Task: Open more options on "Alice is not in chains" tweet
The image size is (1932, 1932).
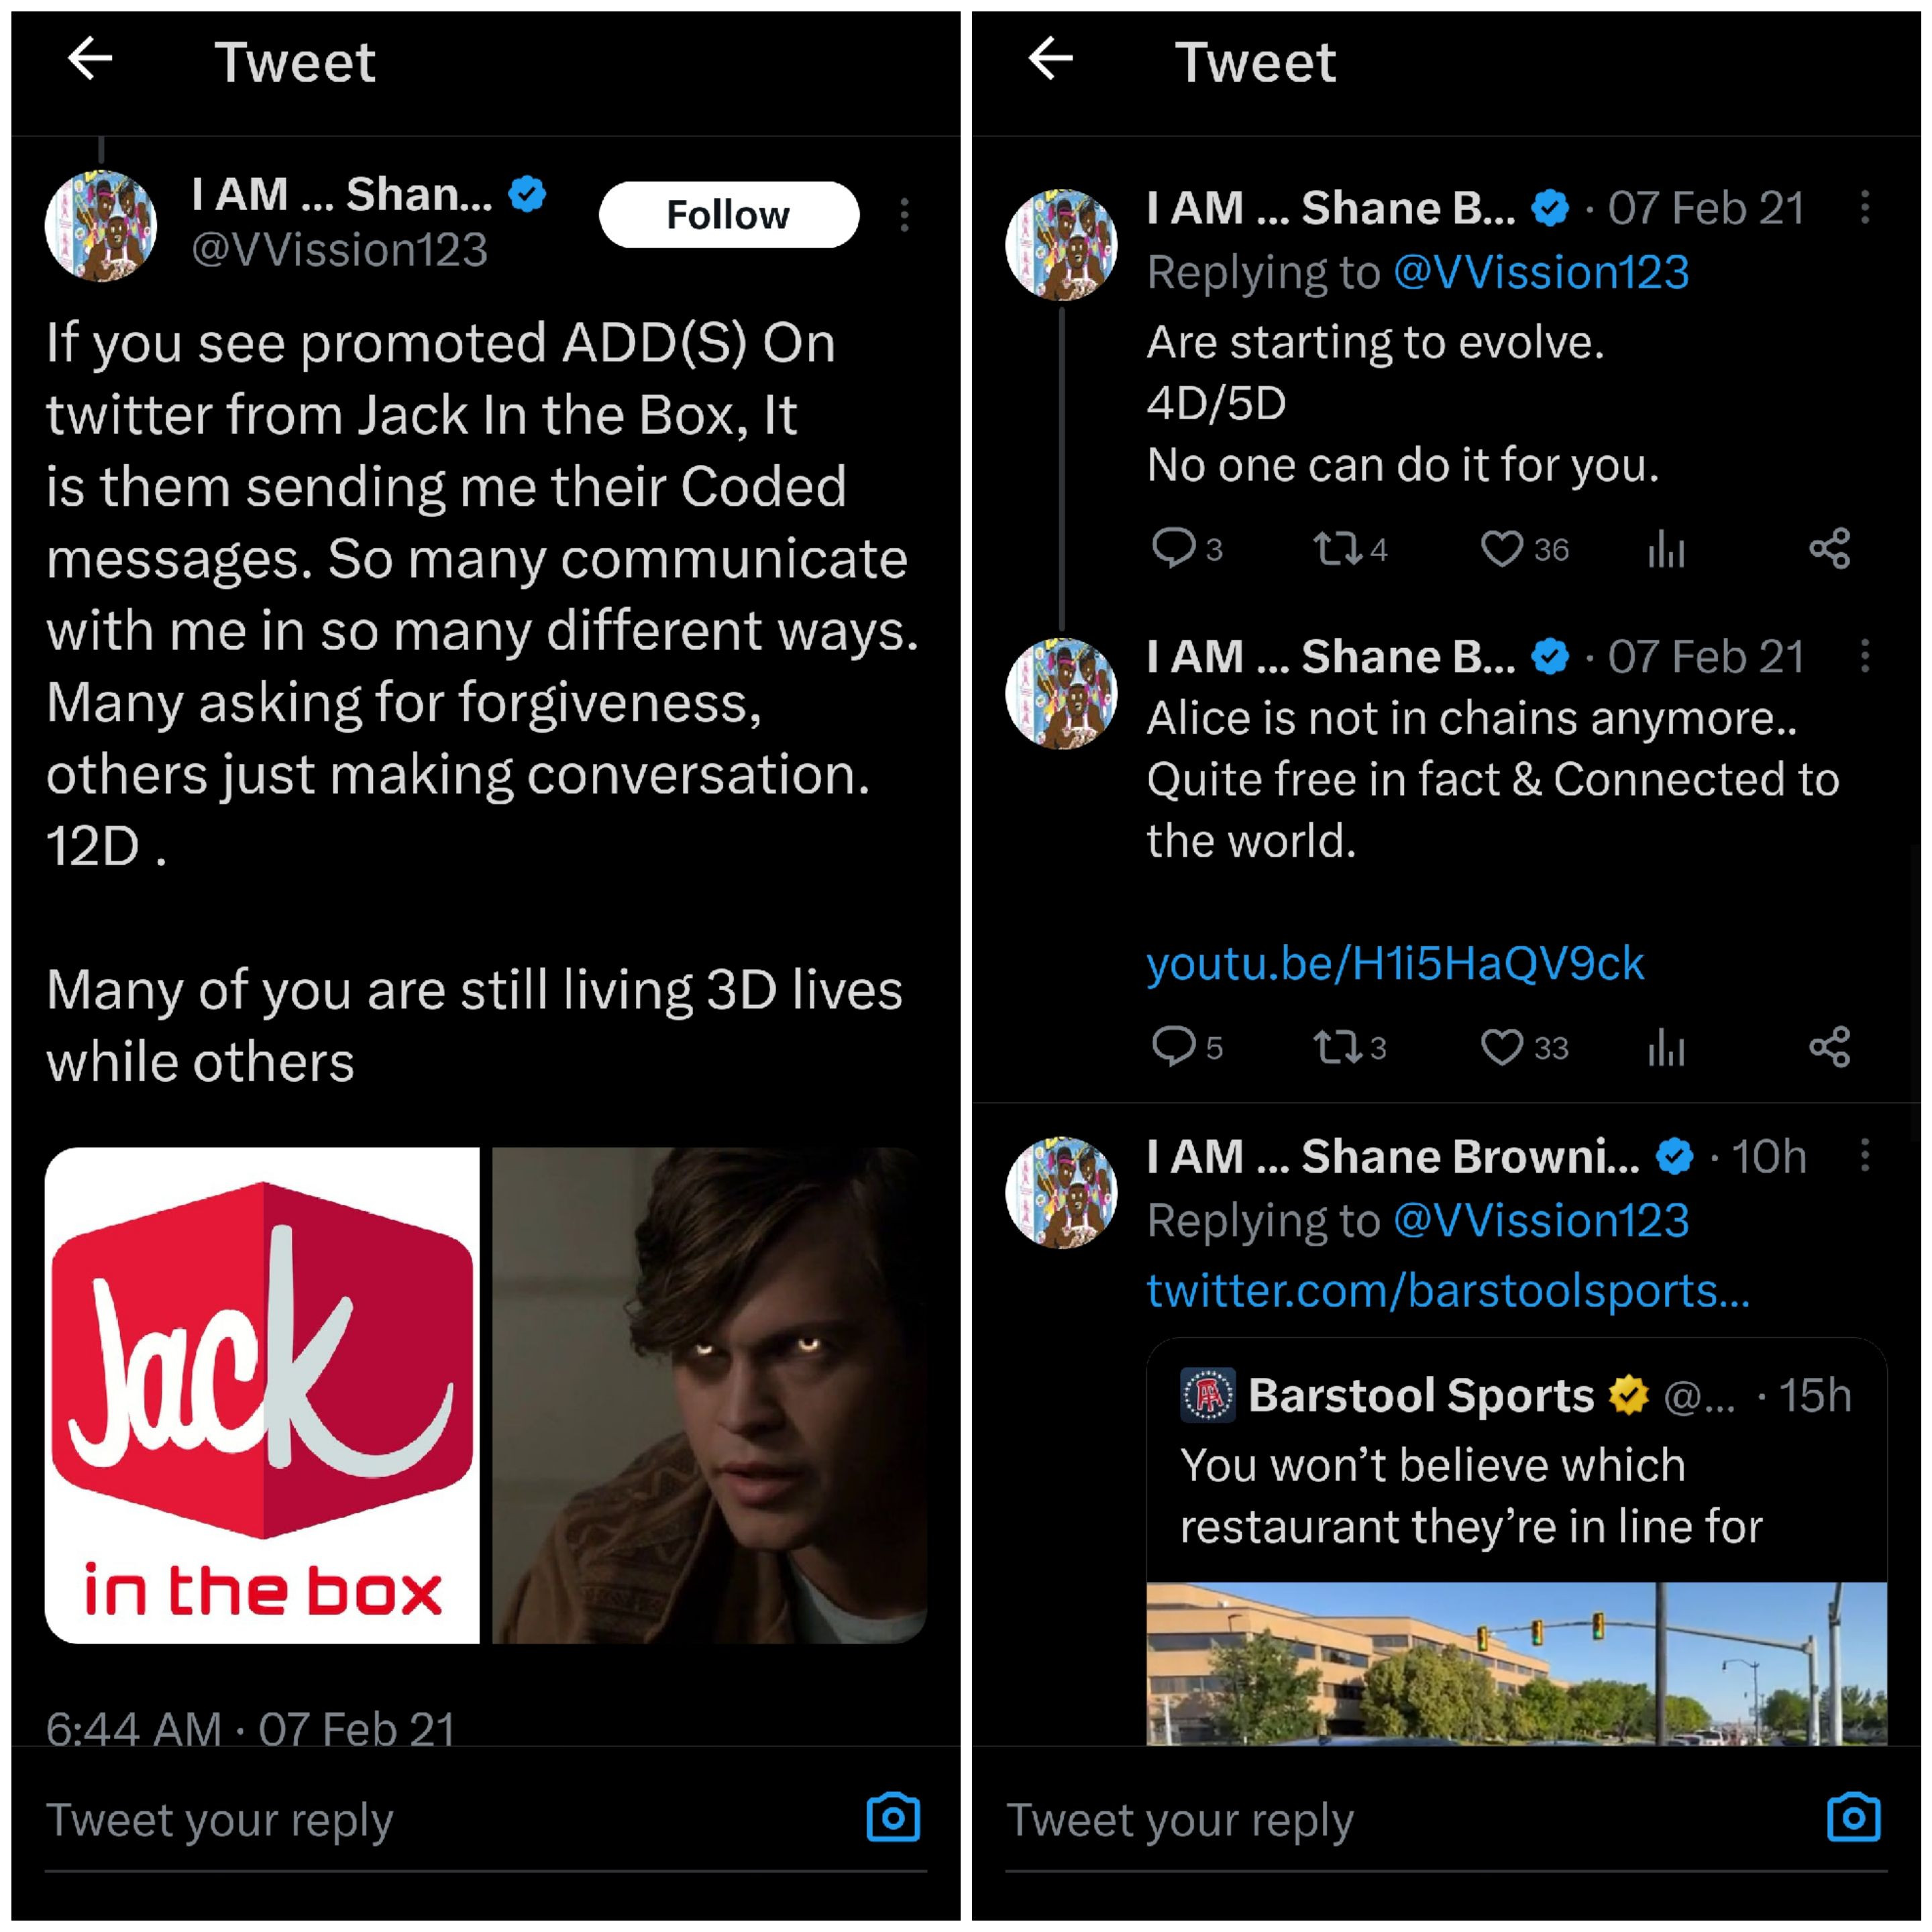Action: [x=1864, y=656]
